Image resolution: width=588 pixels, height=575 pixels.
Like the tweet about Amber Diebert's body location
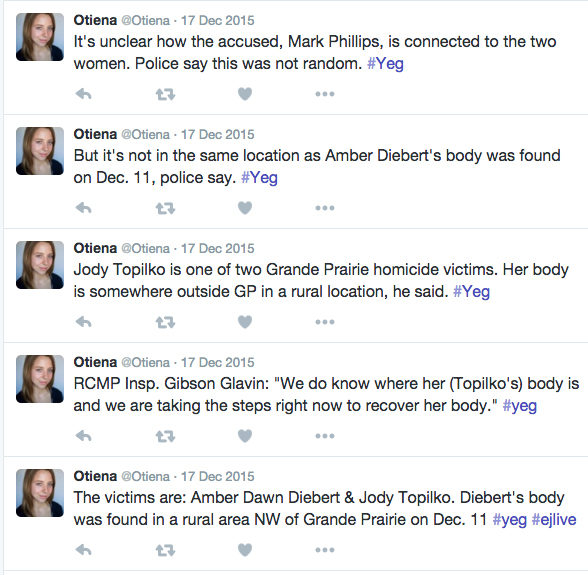click(x=245, y=208)
